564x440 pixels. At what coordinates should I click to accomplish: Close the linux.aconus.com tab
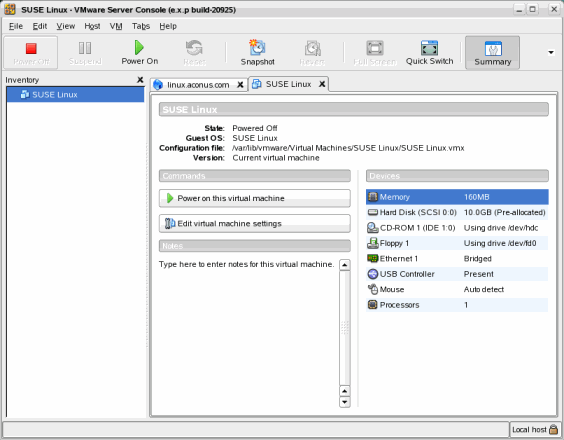click(x=240, y=85)
